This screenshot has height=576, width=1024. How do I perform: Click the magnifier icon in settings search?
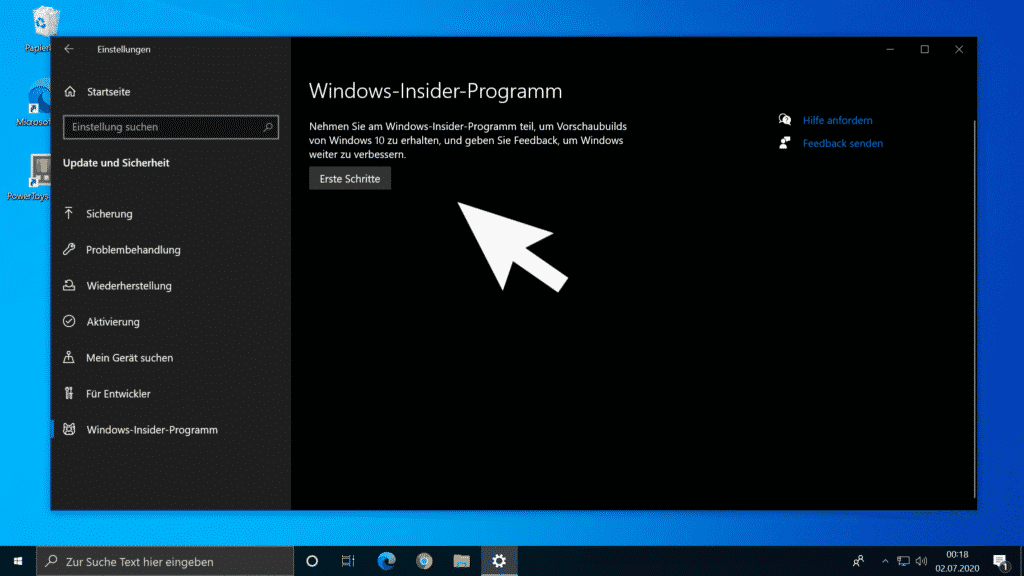268,127
